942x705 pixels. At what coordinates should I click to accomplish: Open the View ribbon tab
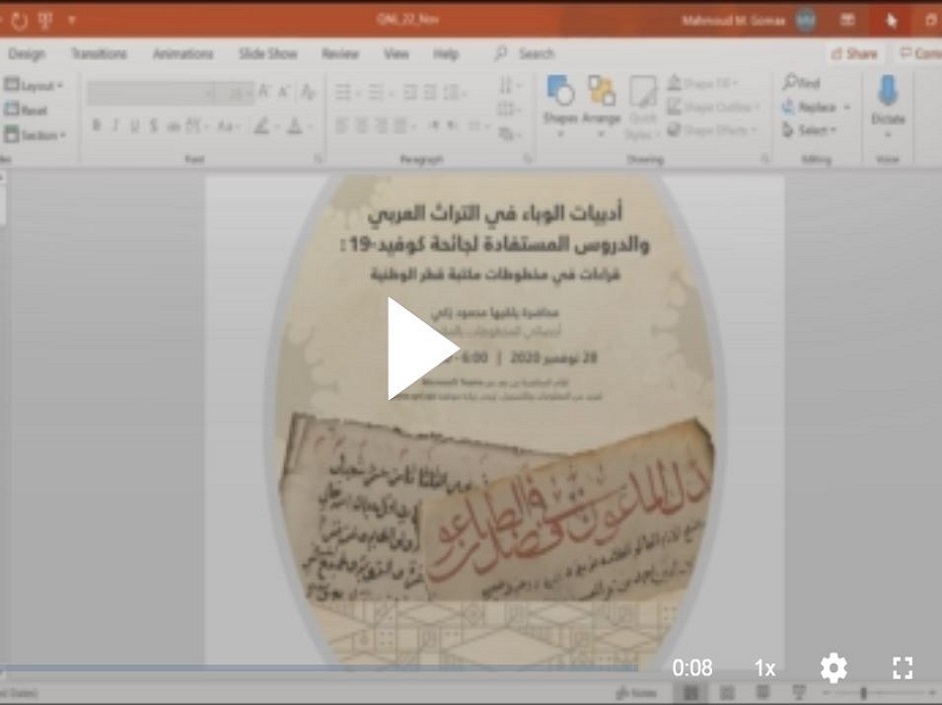[396, 54]
